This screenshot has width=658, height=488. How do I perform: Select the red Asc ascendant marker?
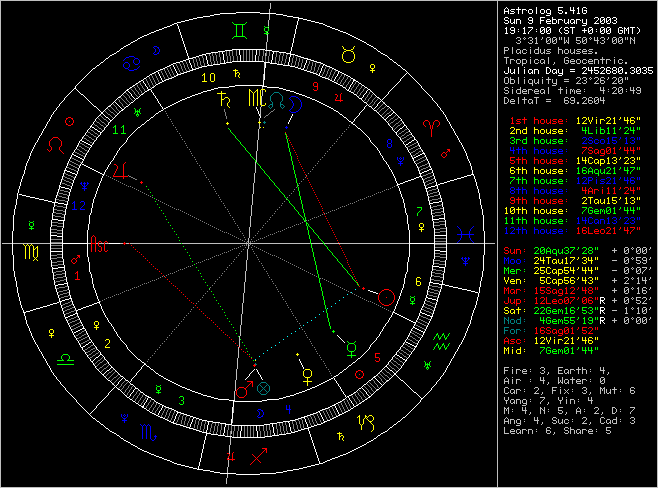click(99, 244)
